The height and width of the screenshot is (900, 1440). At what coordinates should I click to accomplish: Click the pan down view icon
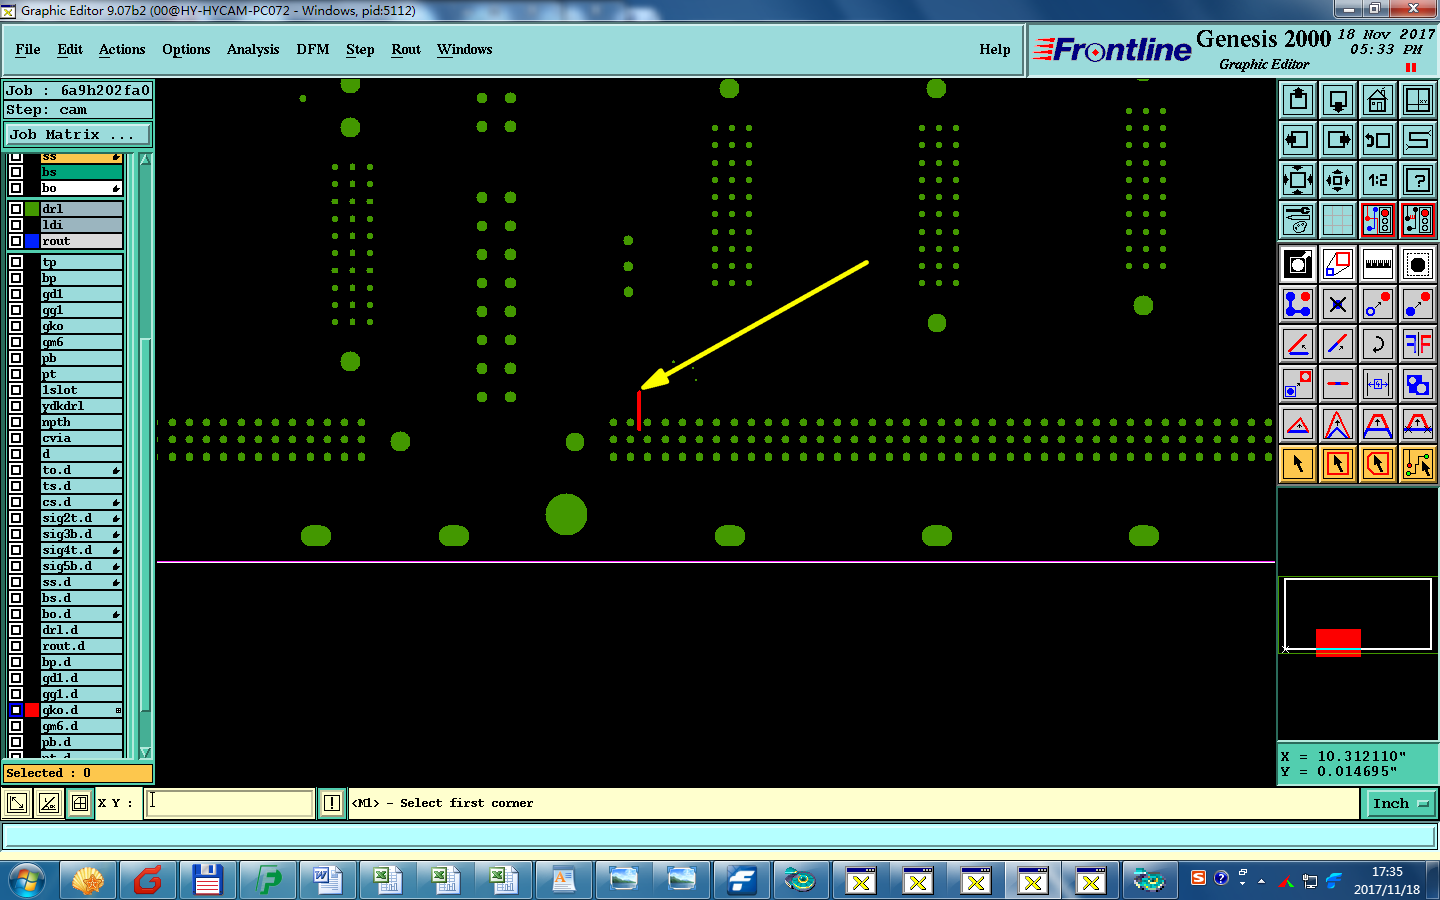[1338, 100]
